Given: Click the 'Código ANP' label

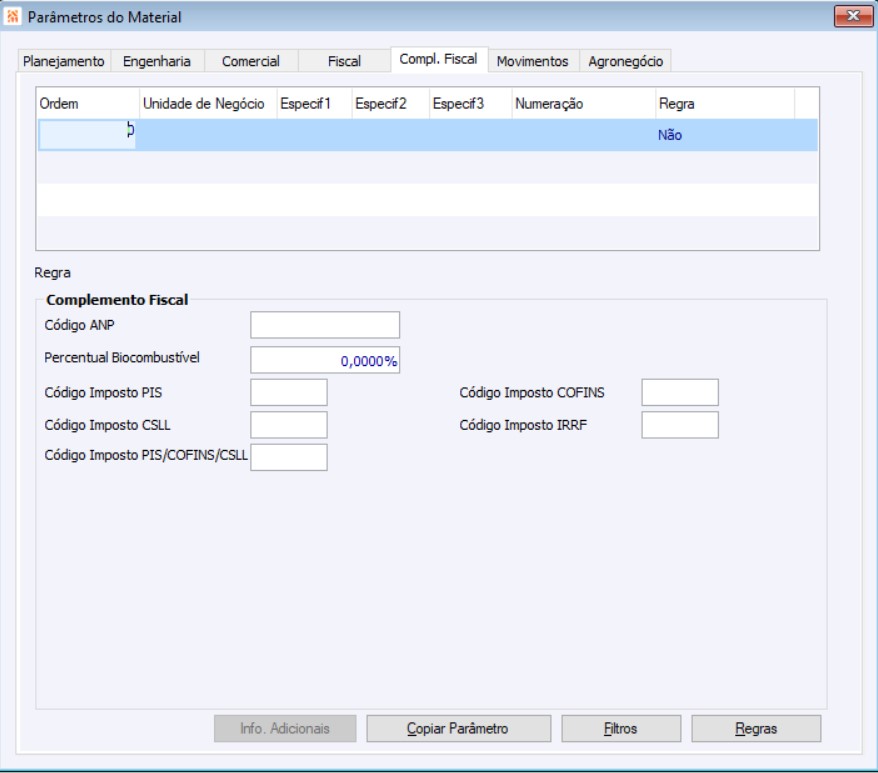Looking at the screenshot, I should [80, 325].
